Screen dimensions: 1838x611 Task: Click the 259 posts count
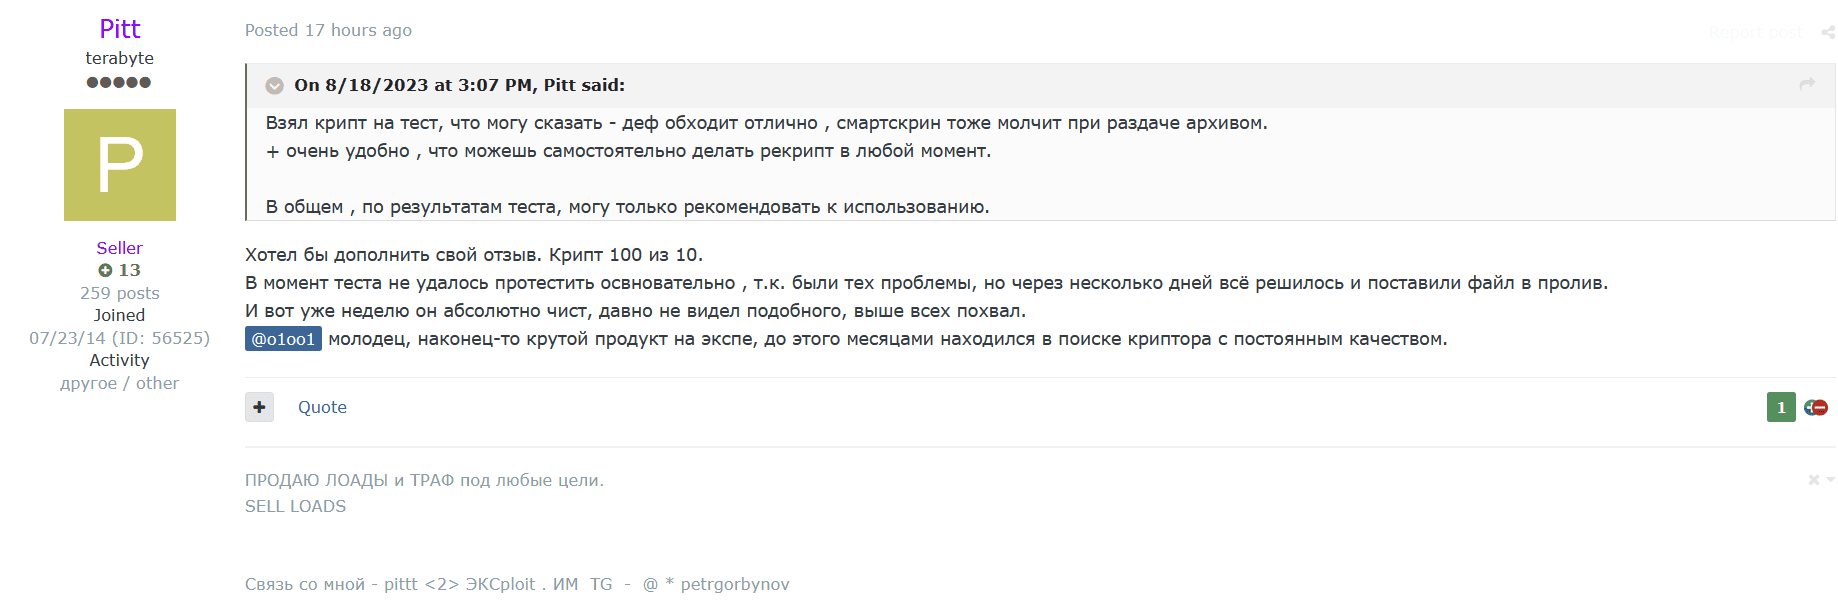coord(120,293)
